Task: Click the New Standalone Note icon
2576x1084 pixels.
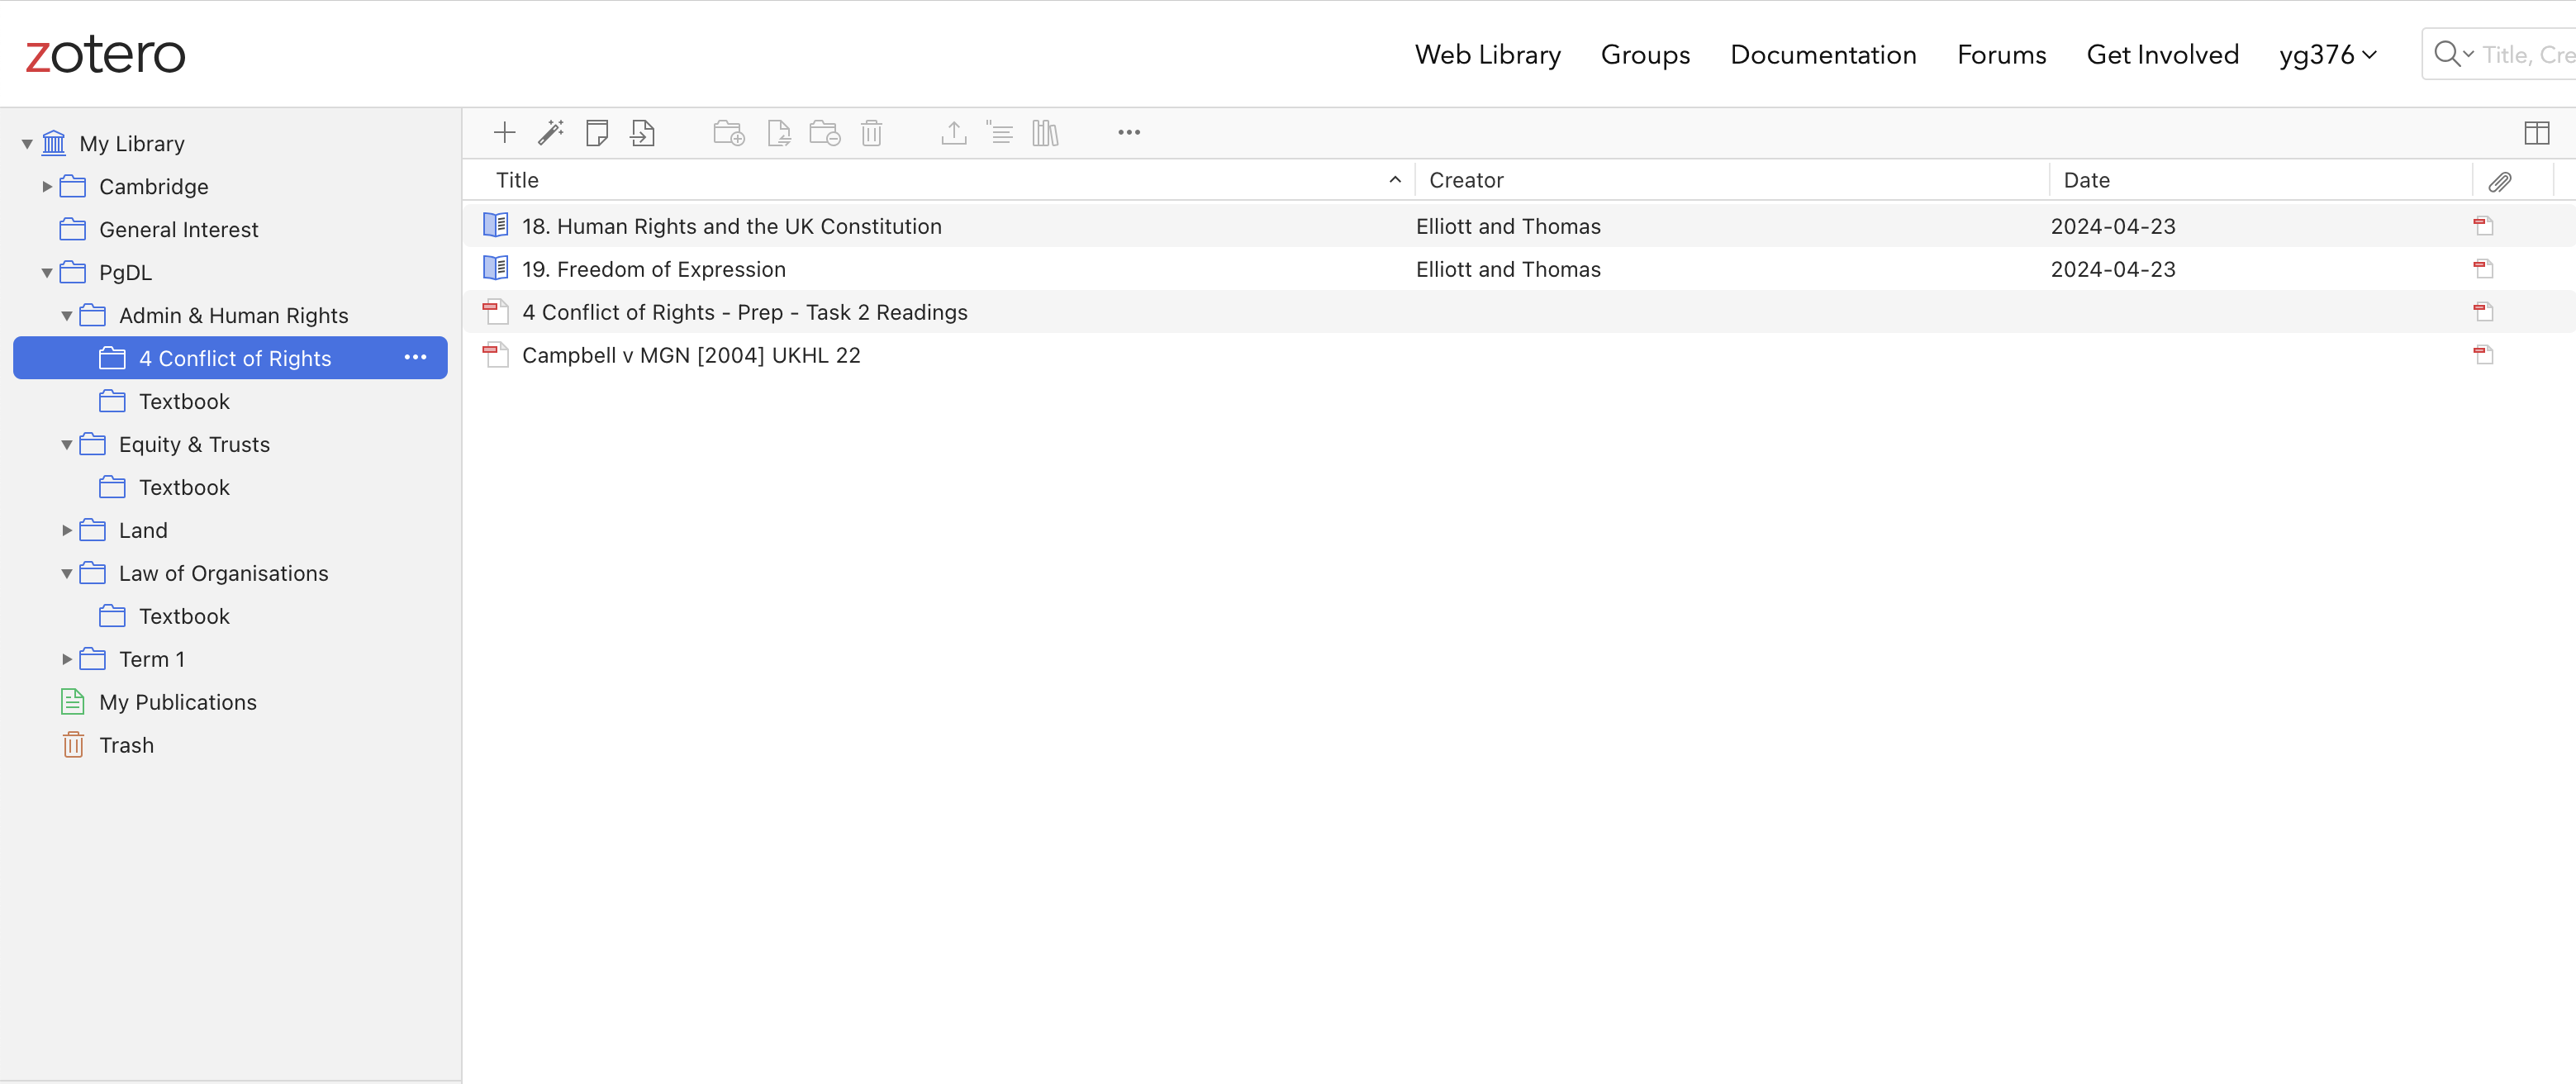Action: (x=597, y=132)
